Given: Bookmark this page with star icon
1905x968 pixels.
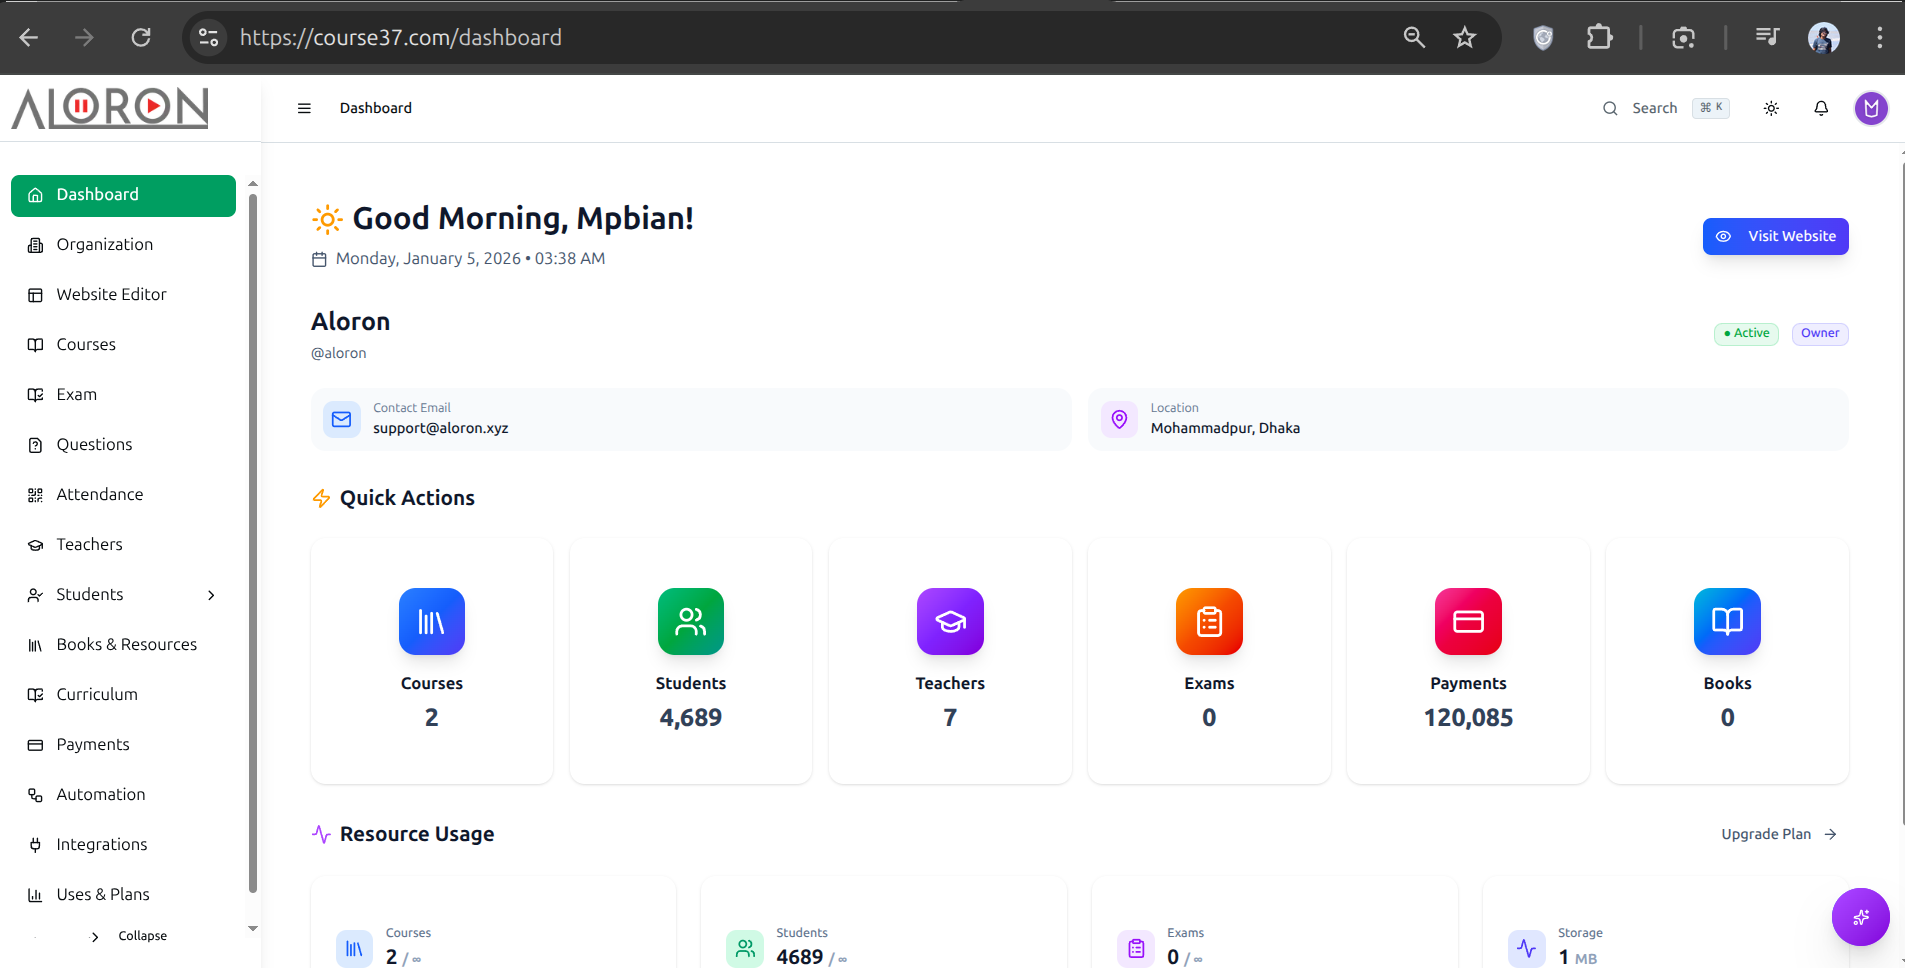Looking at the screenshot, I should coord(1464,38).
